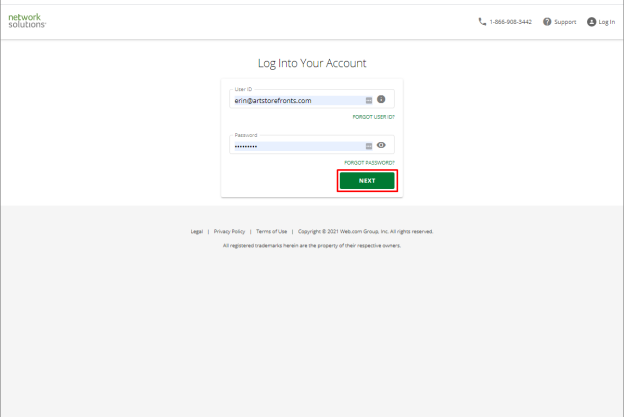The height and width of the screenshot is (417, 624).
Task: Click the Support question mark icon
Action: pyautogui.click(x=547, y=21)
